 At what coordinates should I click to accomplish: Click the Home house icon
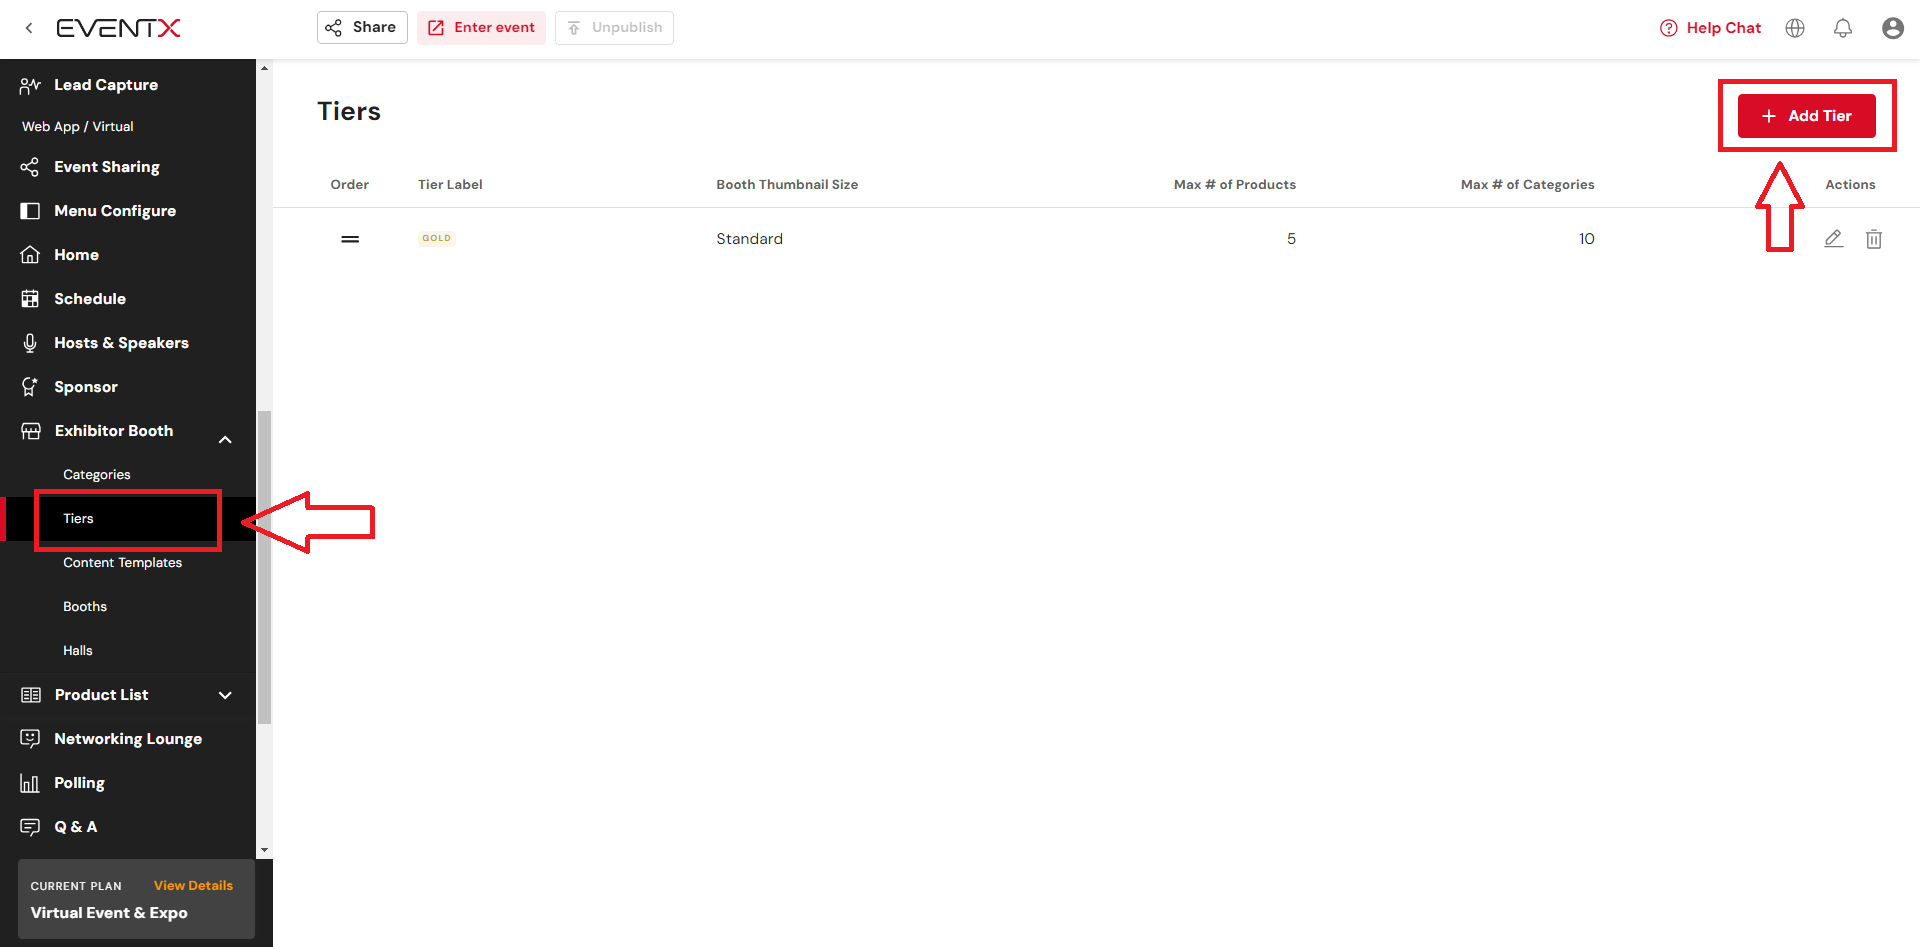30,255
